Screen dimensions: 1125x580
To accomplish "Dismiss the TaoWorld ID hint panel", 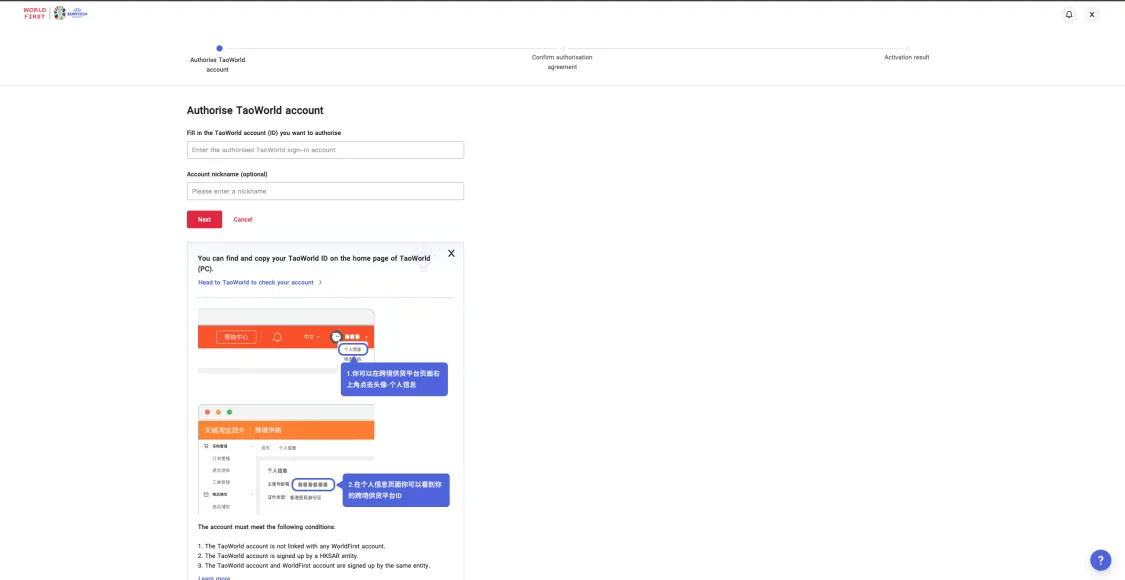I will coord(451,253).
